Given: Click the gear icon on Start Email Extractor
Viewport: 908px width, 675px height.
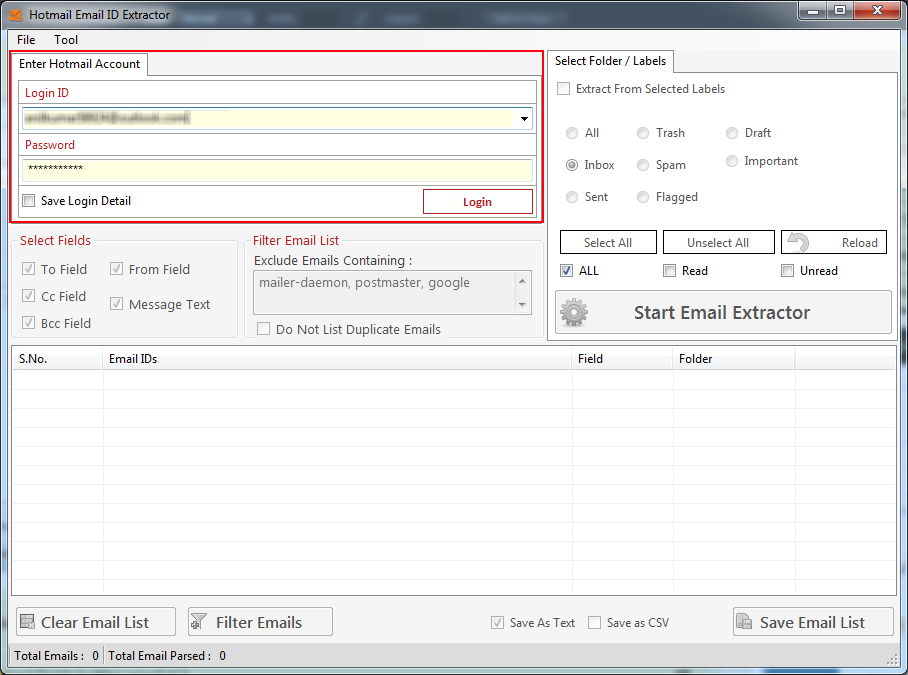Looking at the screenshot, I should coord(574,313).
